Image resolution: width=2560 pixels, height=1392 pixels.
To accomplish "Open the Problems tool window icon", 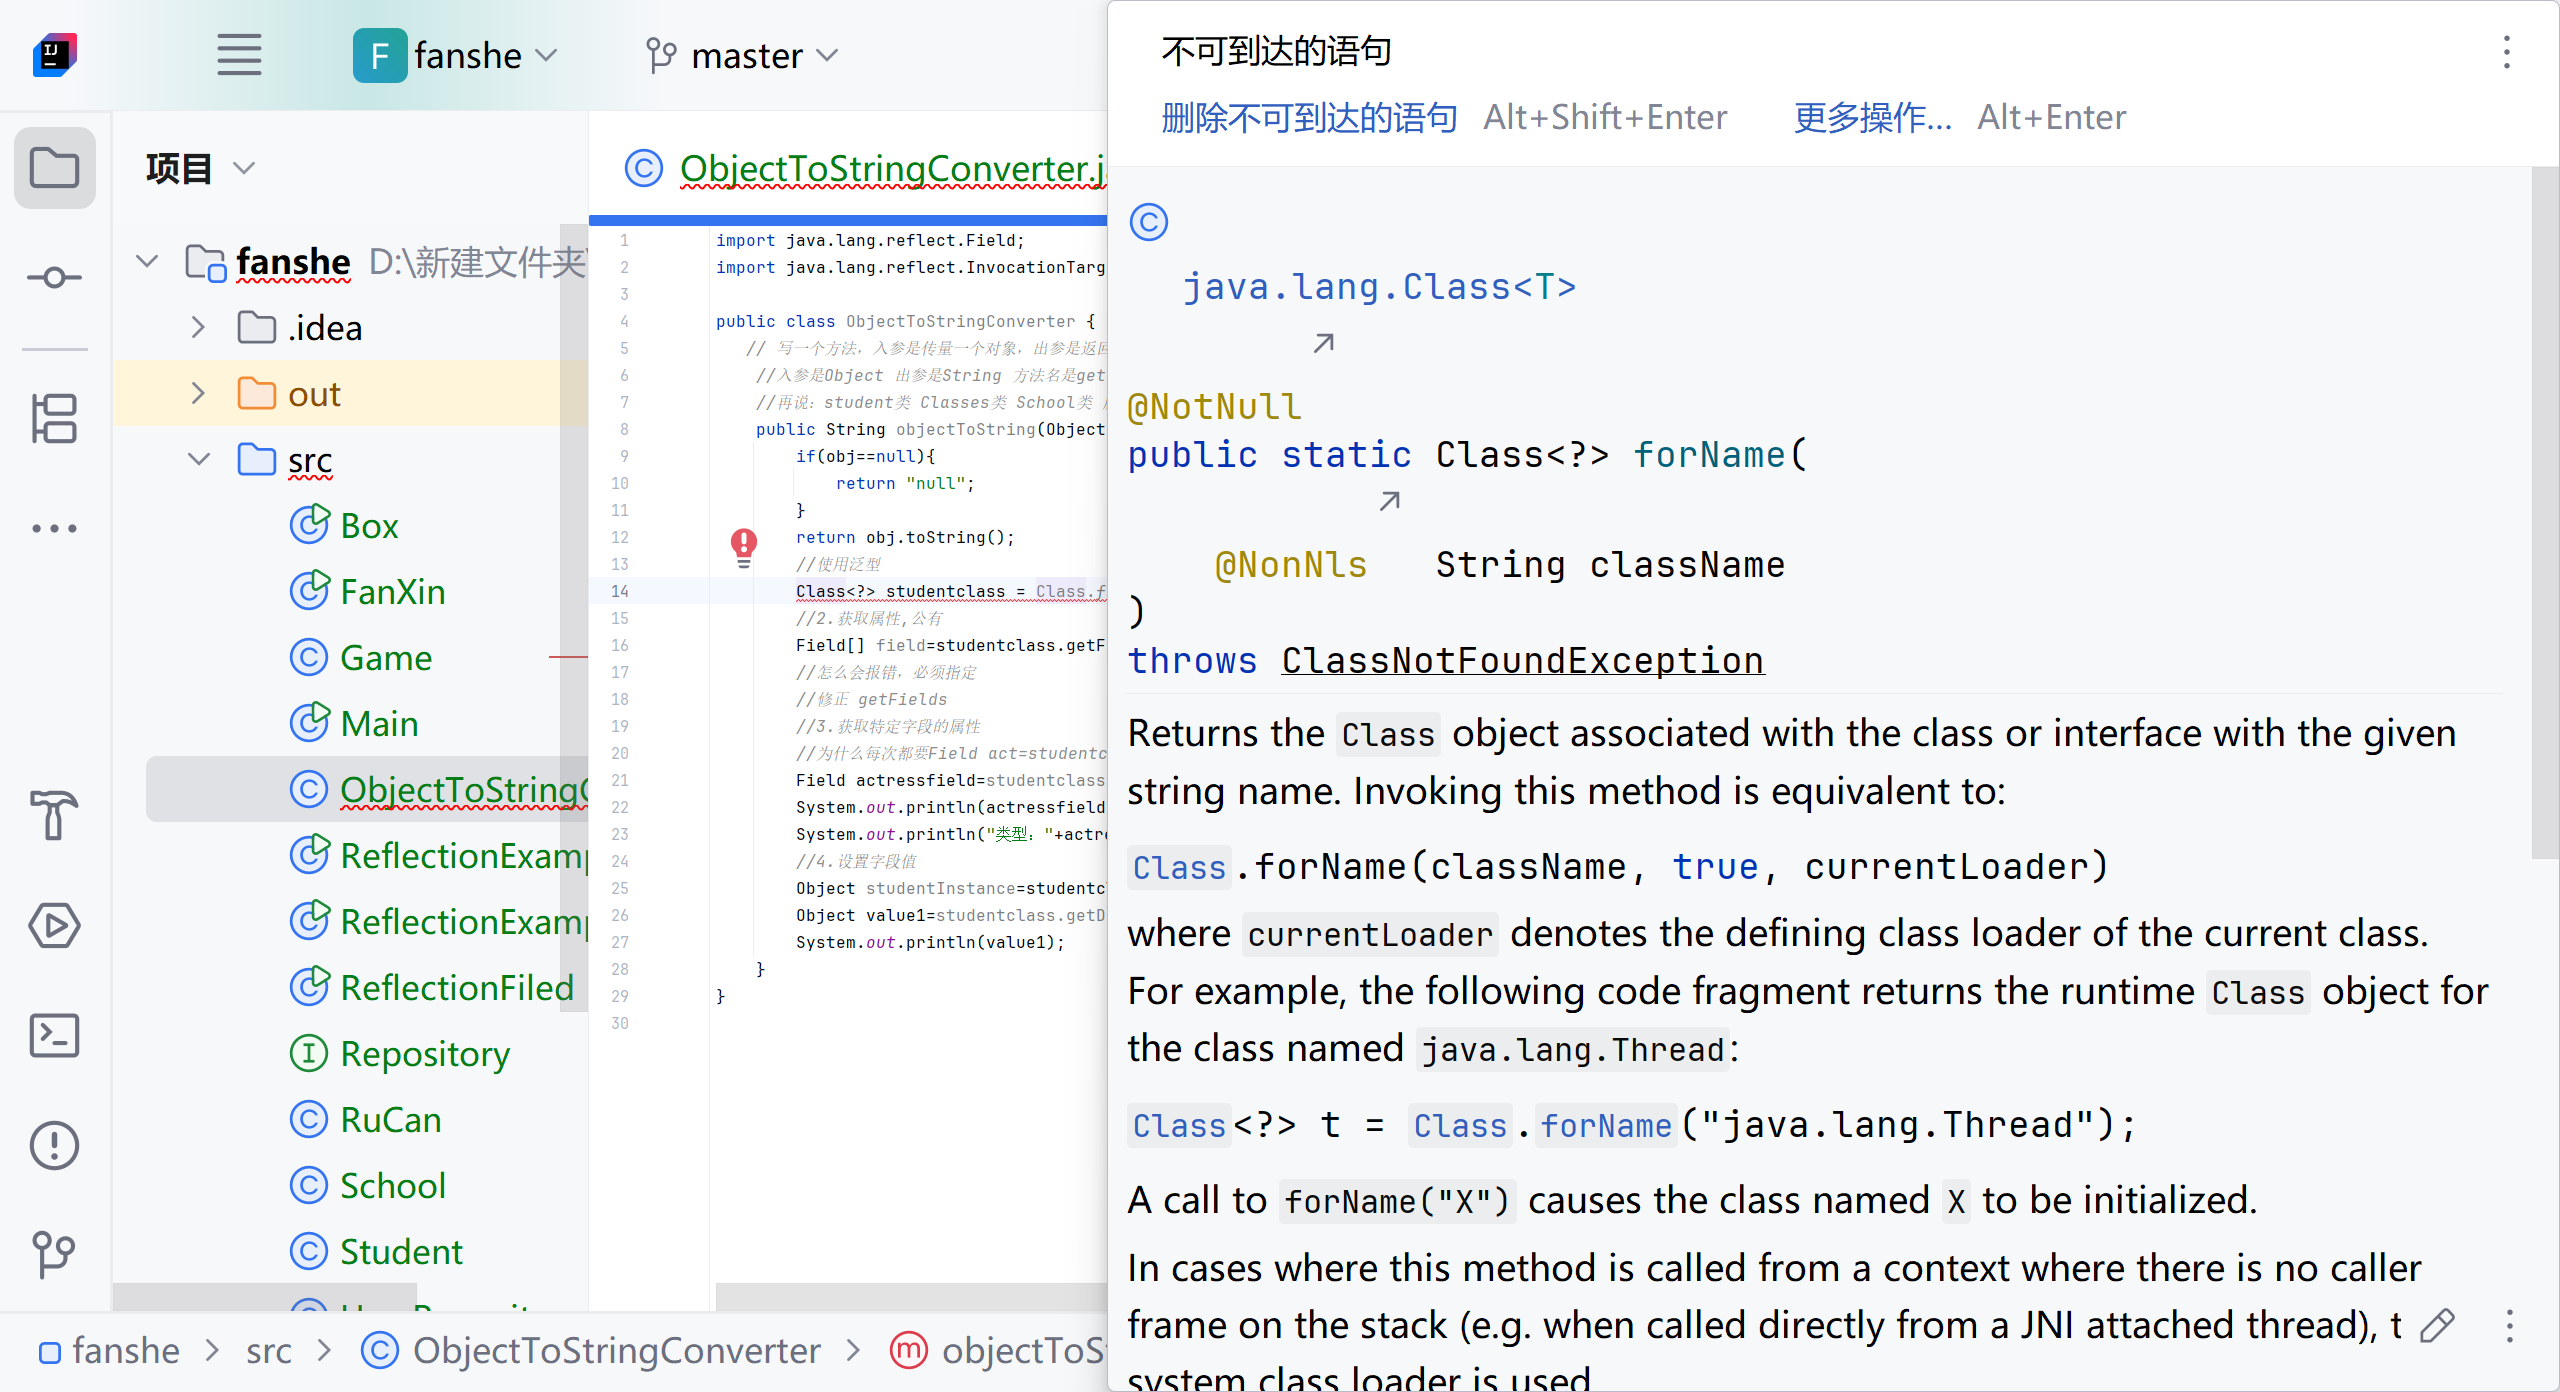I will (x=54, y=1145).
